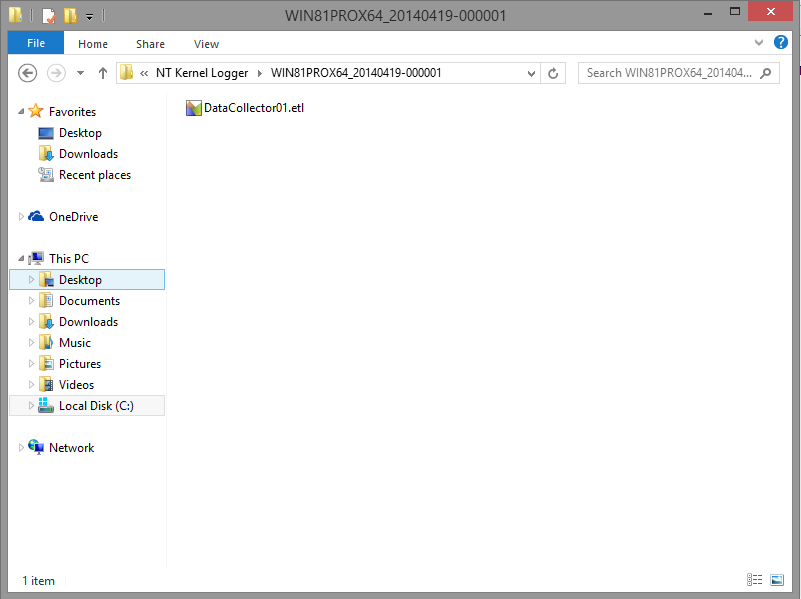
Task: Switch to Details view layout
Action: 754,580
